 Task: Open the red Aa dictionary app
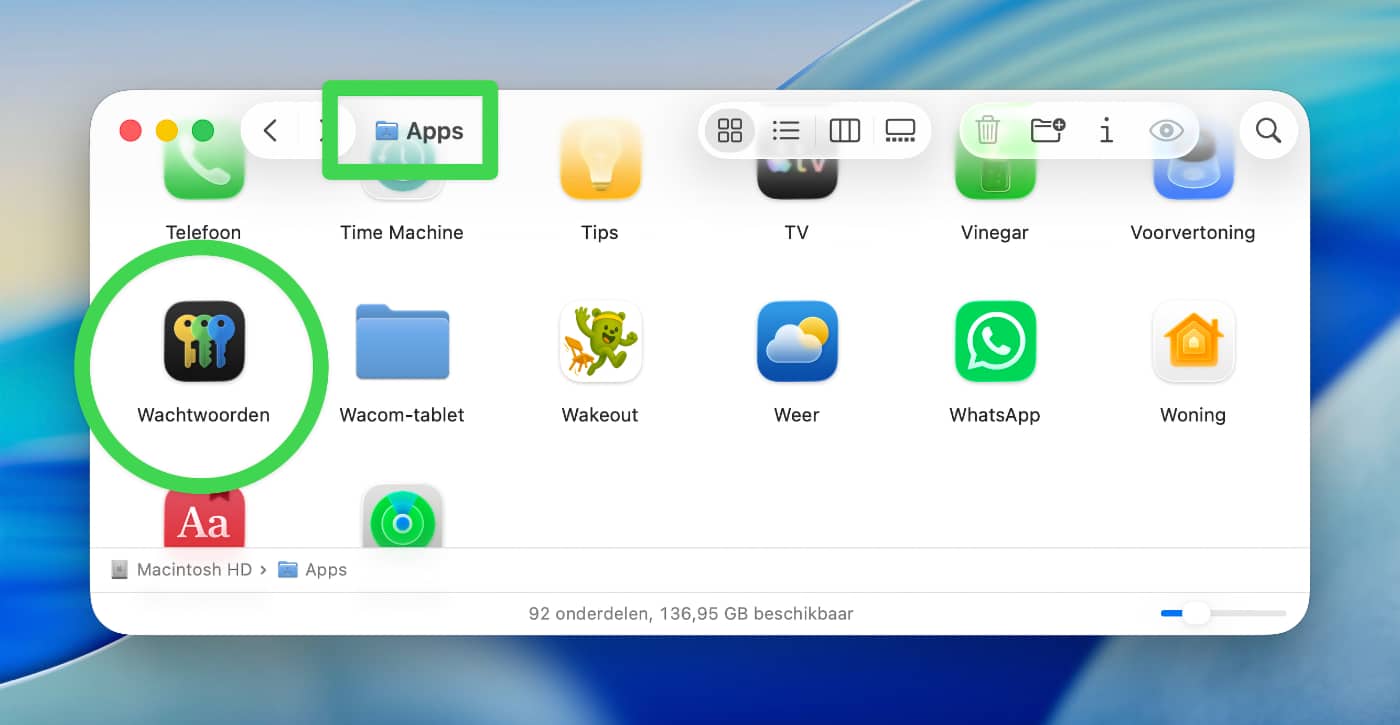pyautogui.click(x=204, y=517)
